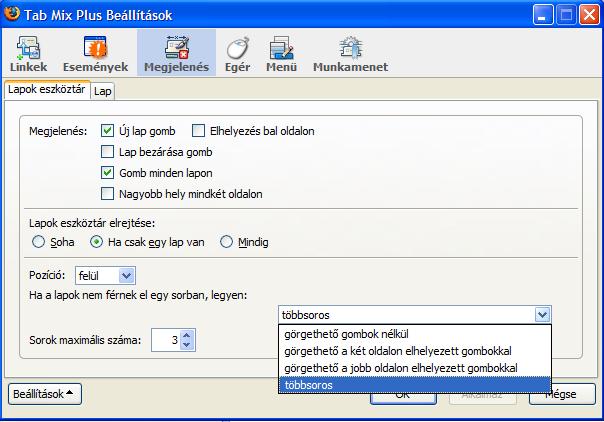Decrease Sorok maximális száma value
This screenshot has width=604, height=422.
point(186,345)
